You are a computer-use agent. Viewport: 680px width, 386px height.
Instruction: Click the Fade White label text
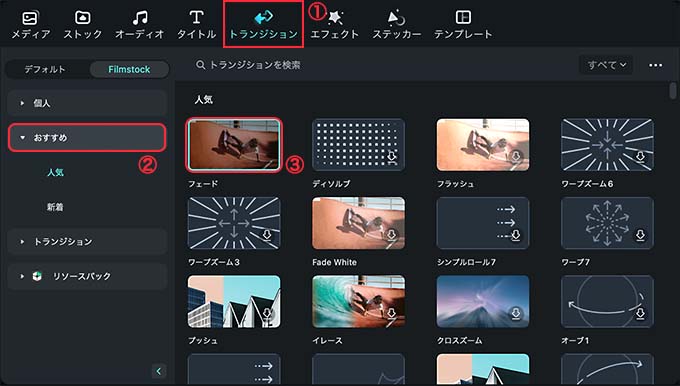334,262
